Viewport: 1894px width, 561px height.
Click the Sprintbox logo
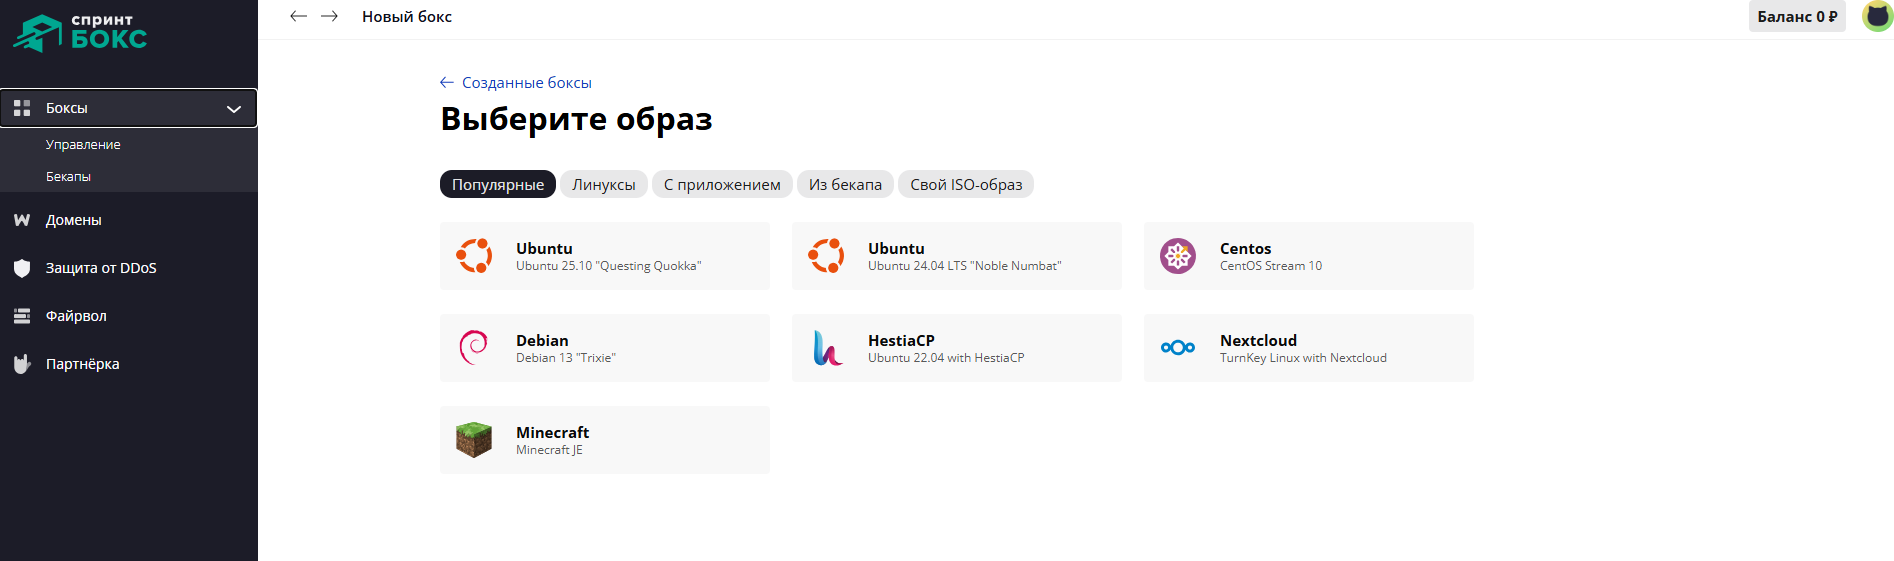pos(80,32)
